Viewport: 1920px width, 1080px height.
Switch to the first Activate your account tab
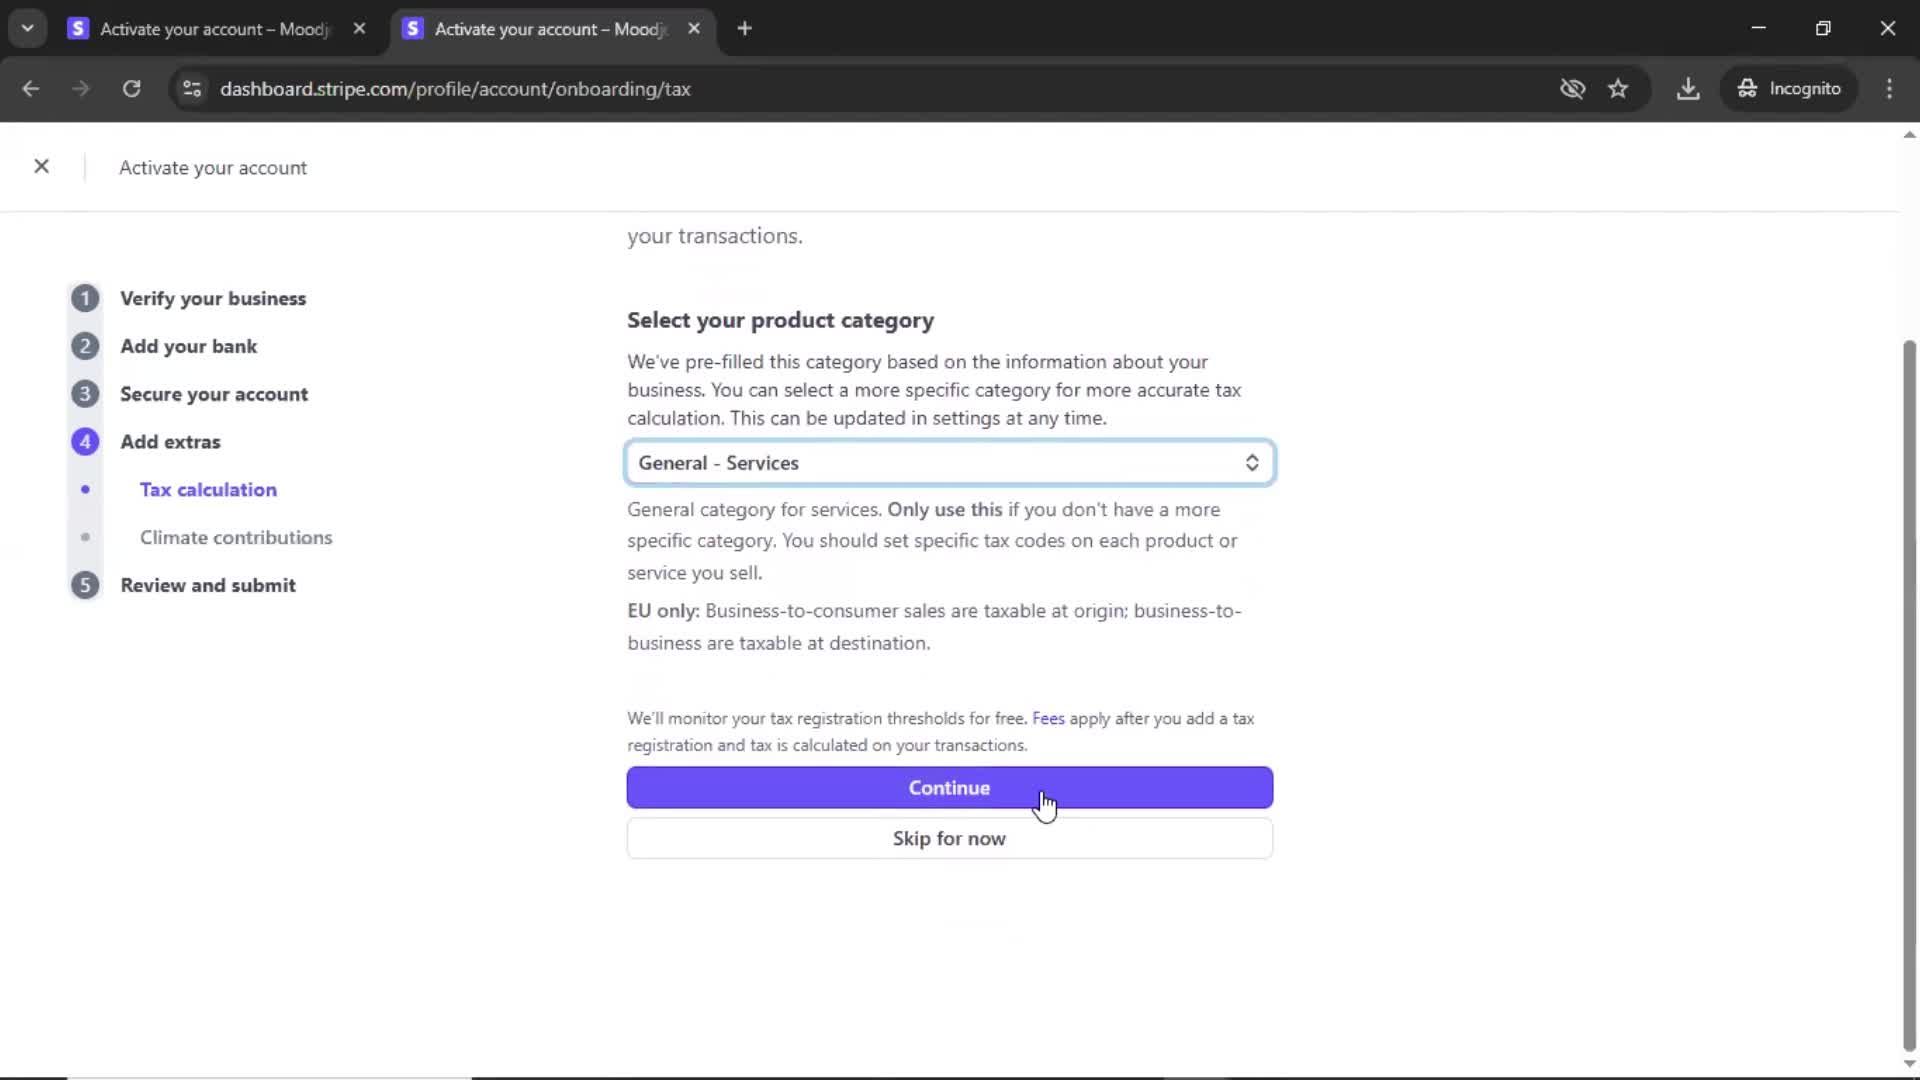[214, 29]
